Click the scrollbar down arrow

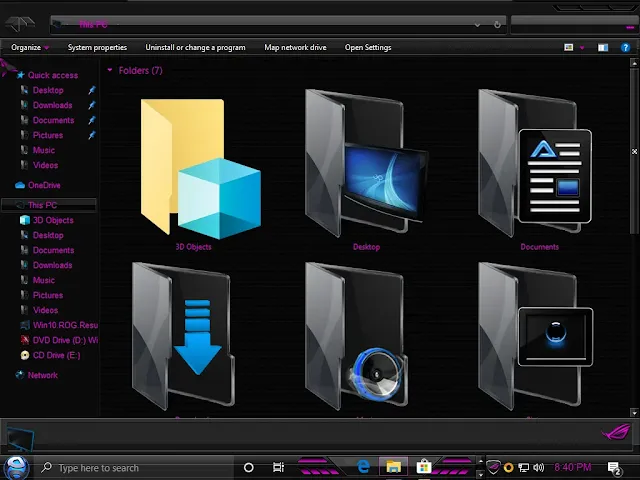click(x=634, y=413)
